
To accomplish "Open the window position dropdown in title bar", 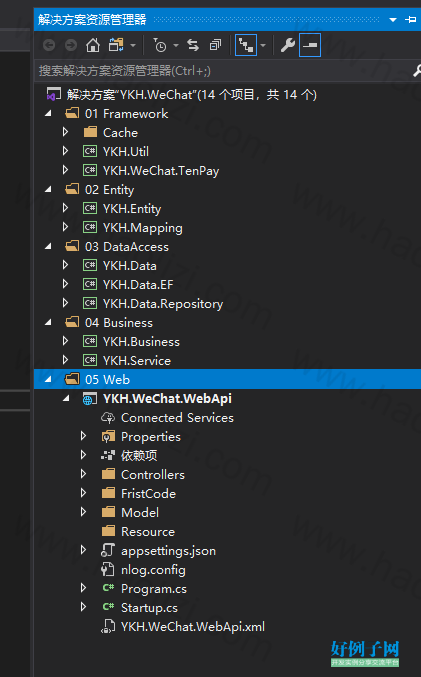I will [x=393, y=20].
